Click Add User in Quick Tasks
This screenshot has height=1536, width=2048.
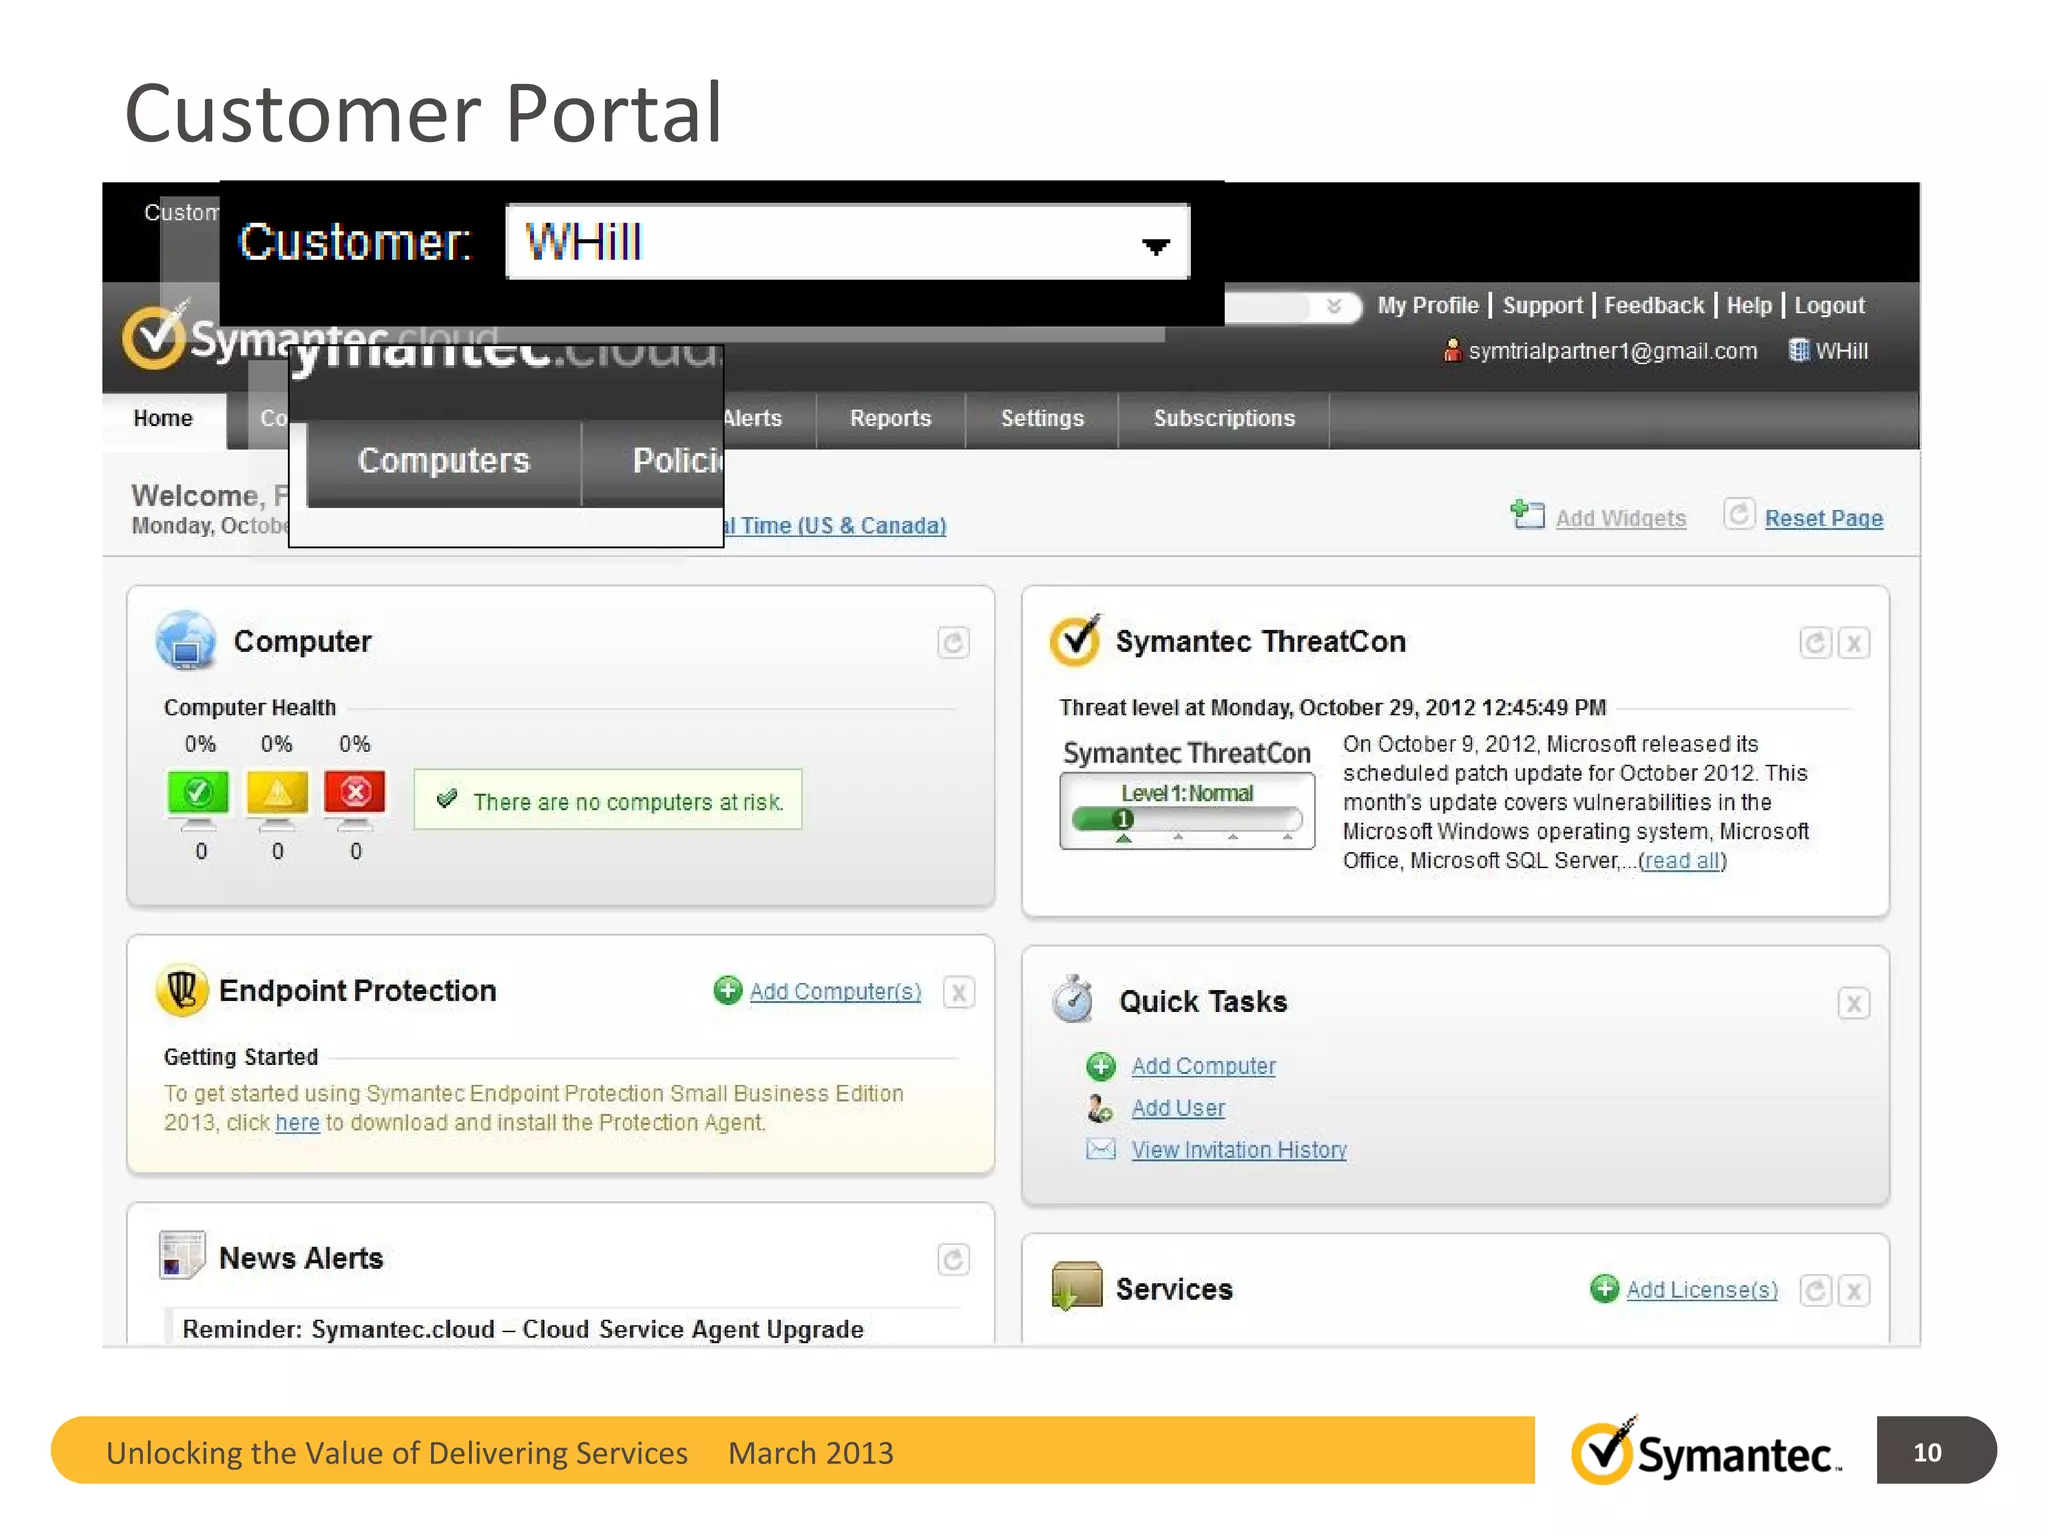click(1178, 1108)
